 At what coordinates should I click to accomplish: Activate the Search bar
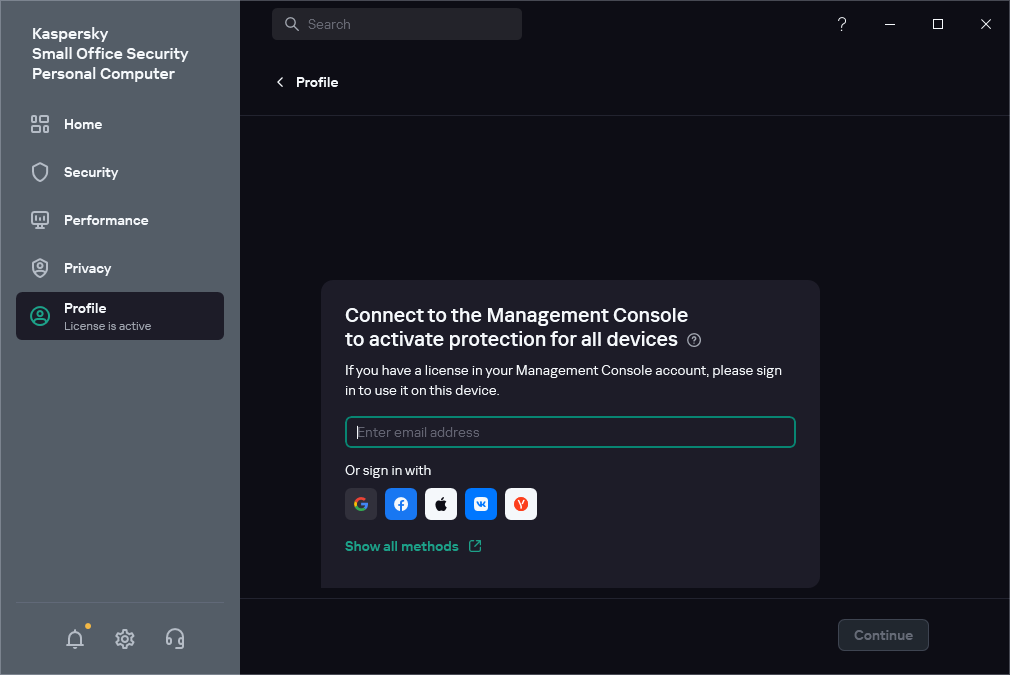click(397, 23)
